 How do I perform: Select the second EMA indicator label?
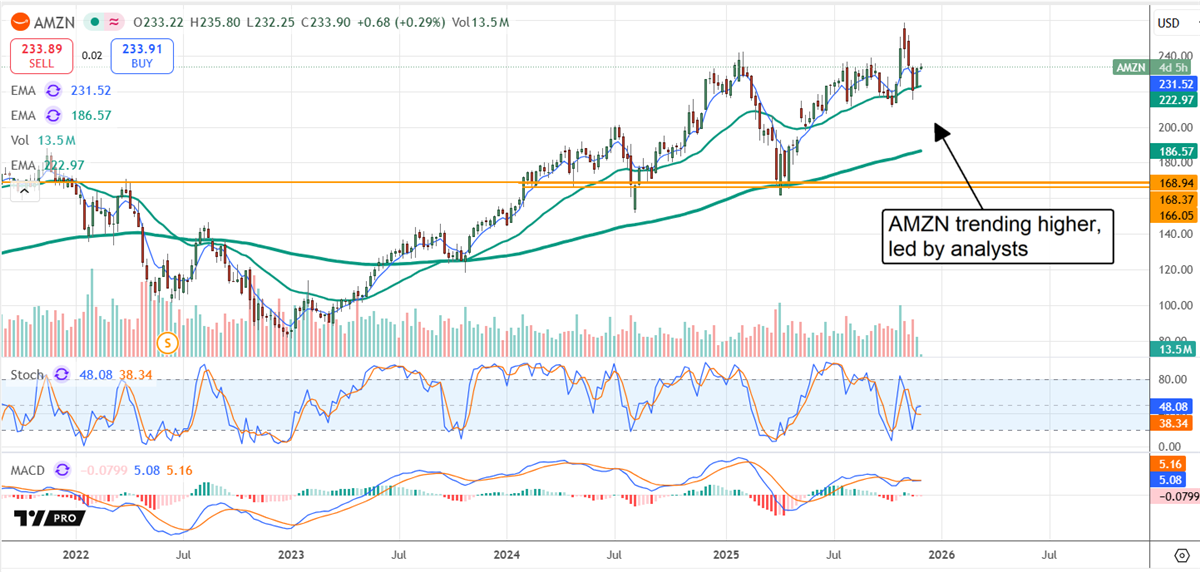pos(25,116)
